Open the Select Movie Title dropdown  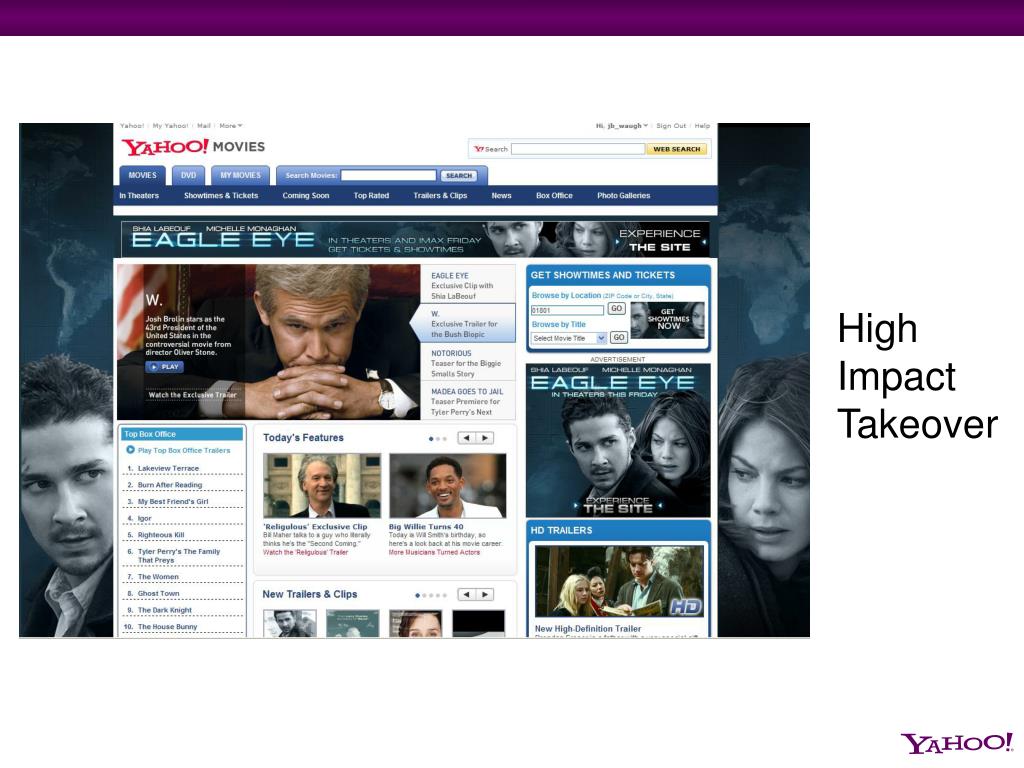(569, 338)
